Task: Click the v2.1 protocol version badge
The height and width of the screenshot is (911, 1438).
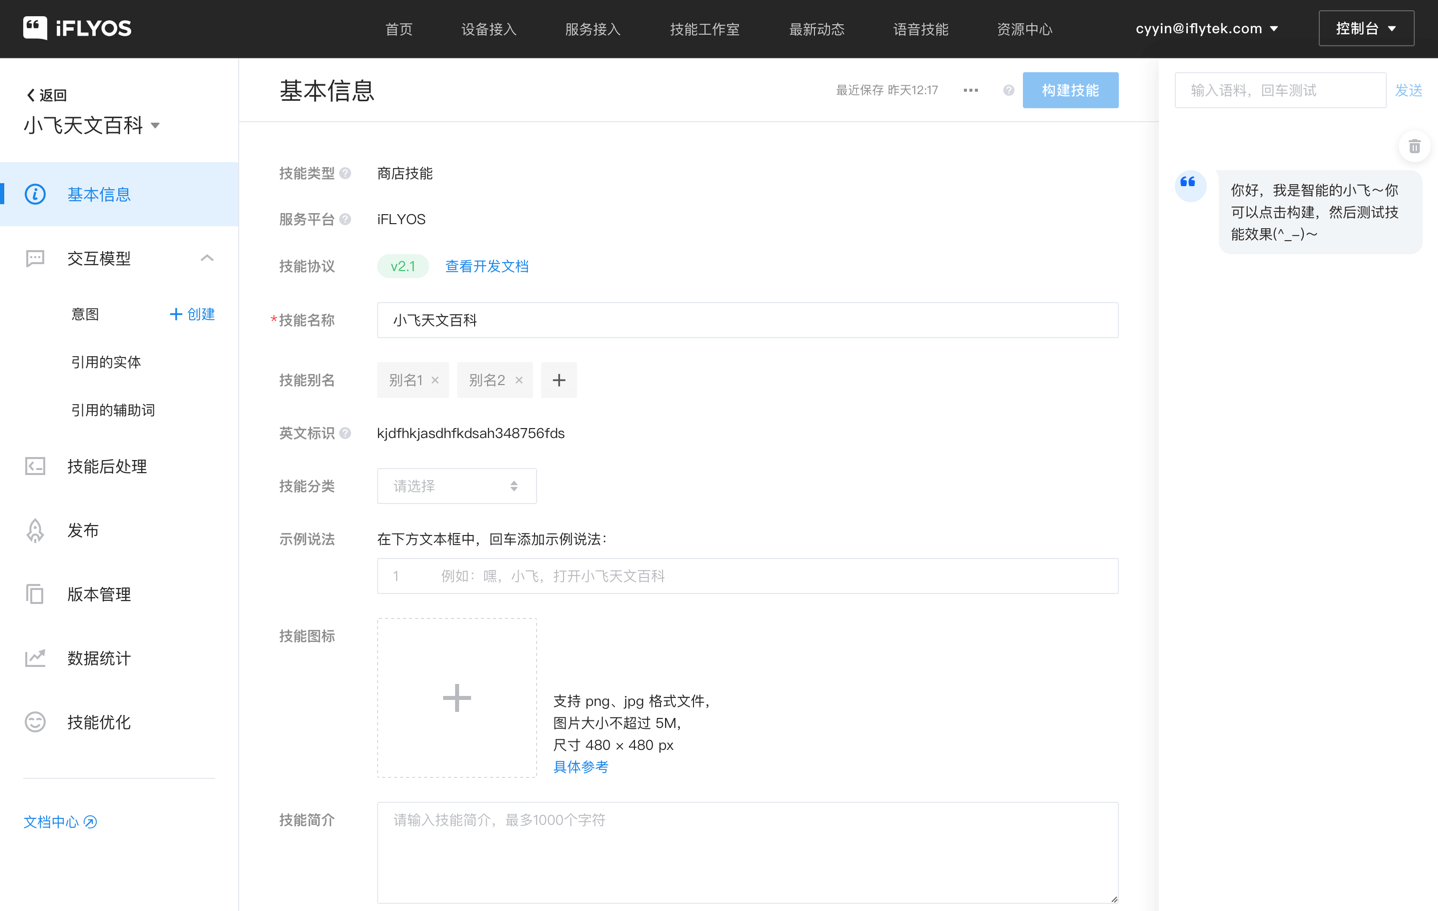Action: (403, 266)
